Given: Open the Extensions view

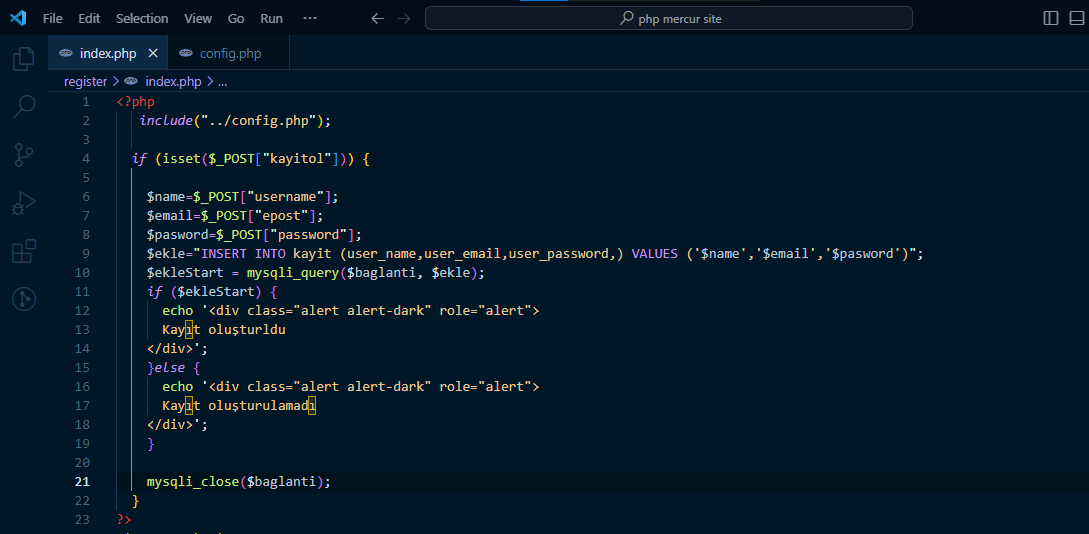Looking at the screenshot, I should (x=23, y=251).
